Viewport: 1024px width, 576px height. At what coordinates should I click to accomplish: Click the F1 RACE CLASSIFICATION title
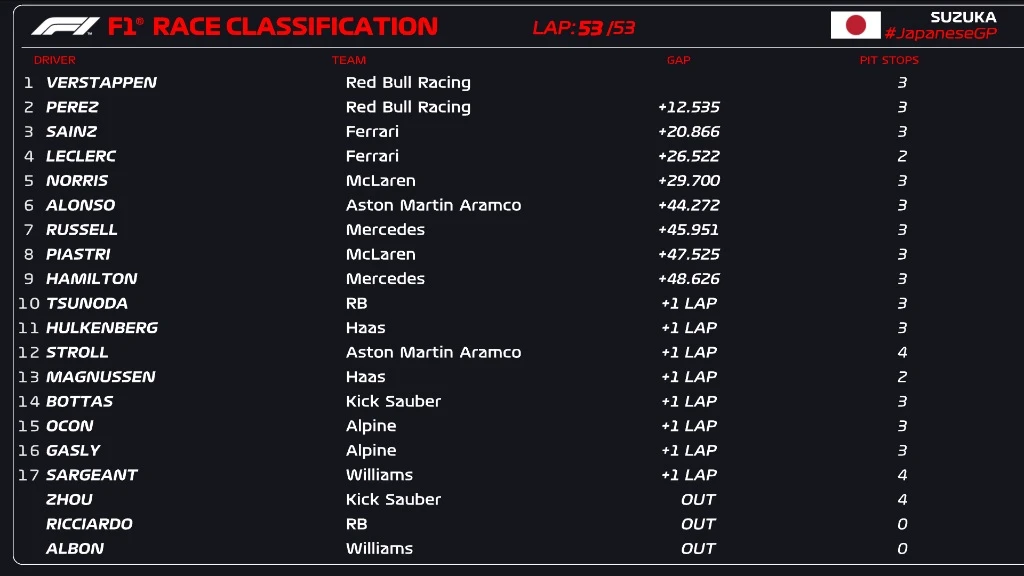click(272, 27)
